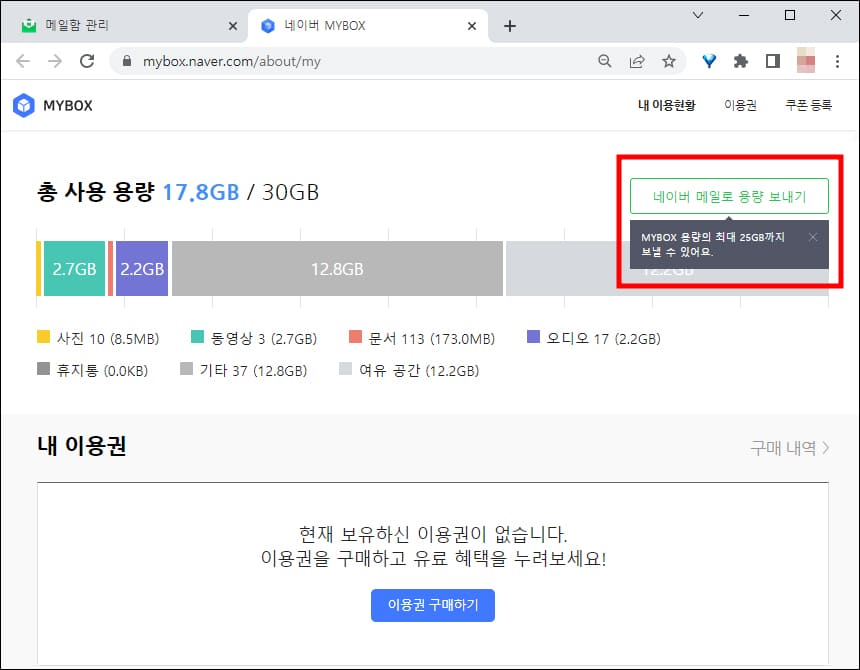Click the bookmark star icon
The image size is (860, 670).
click(669, 61)
